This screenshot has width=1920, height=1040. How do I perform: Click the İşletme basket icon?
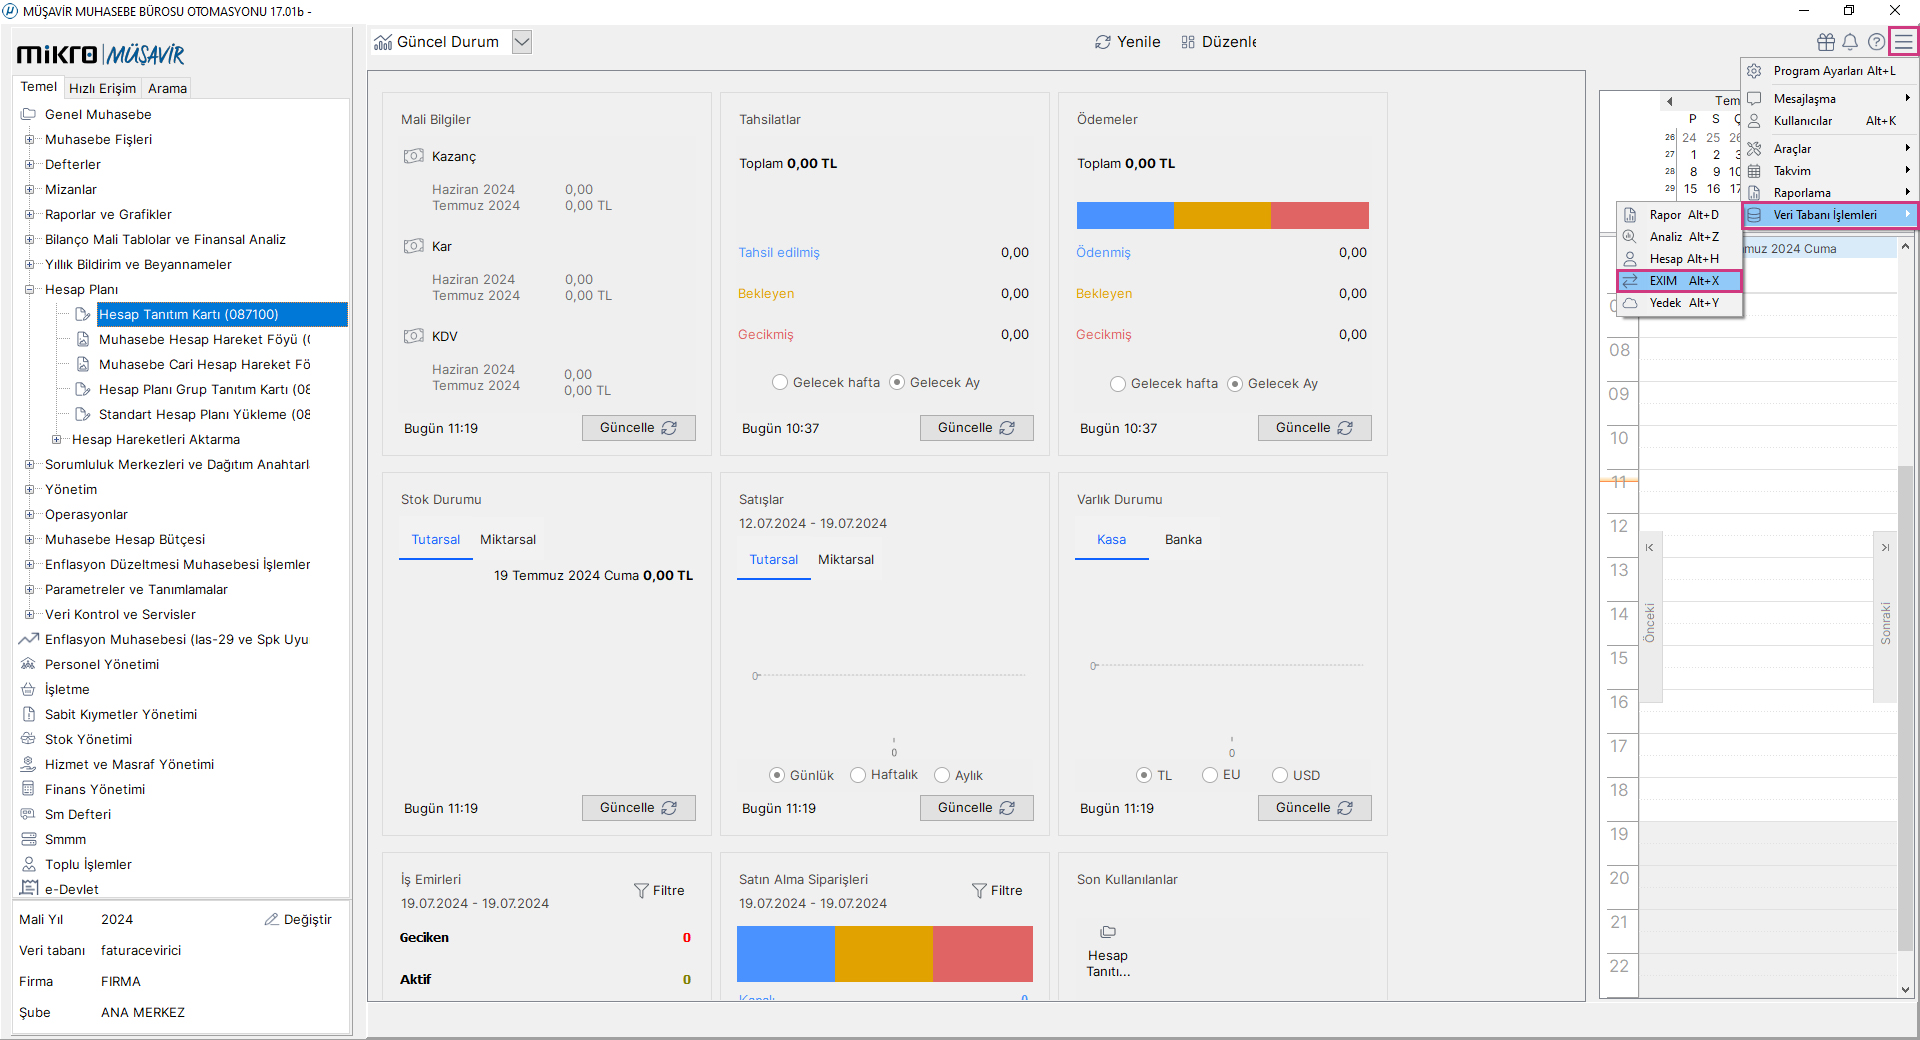click(28, 689)
